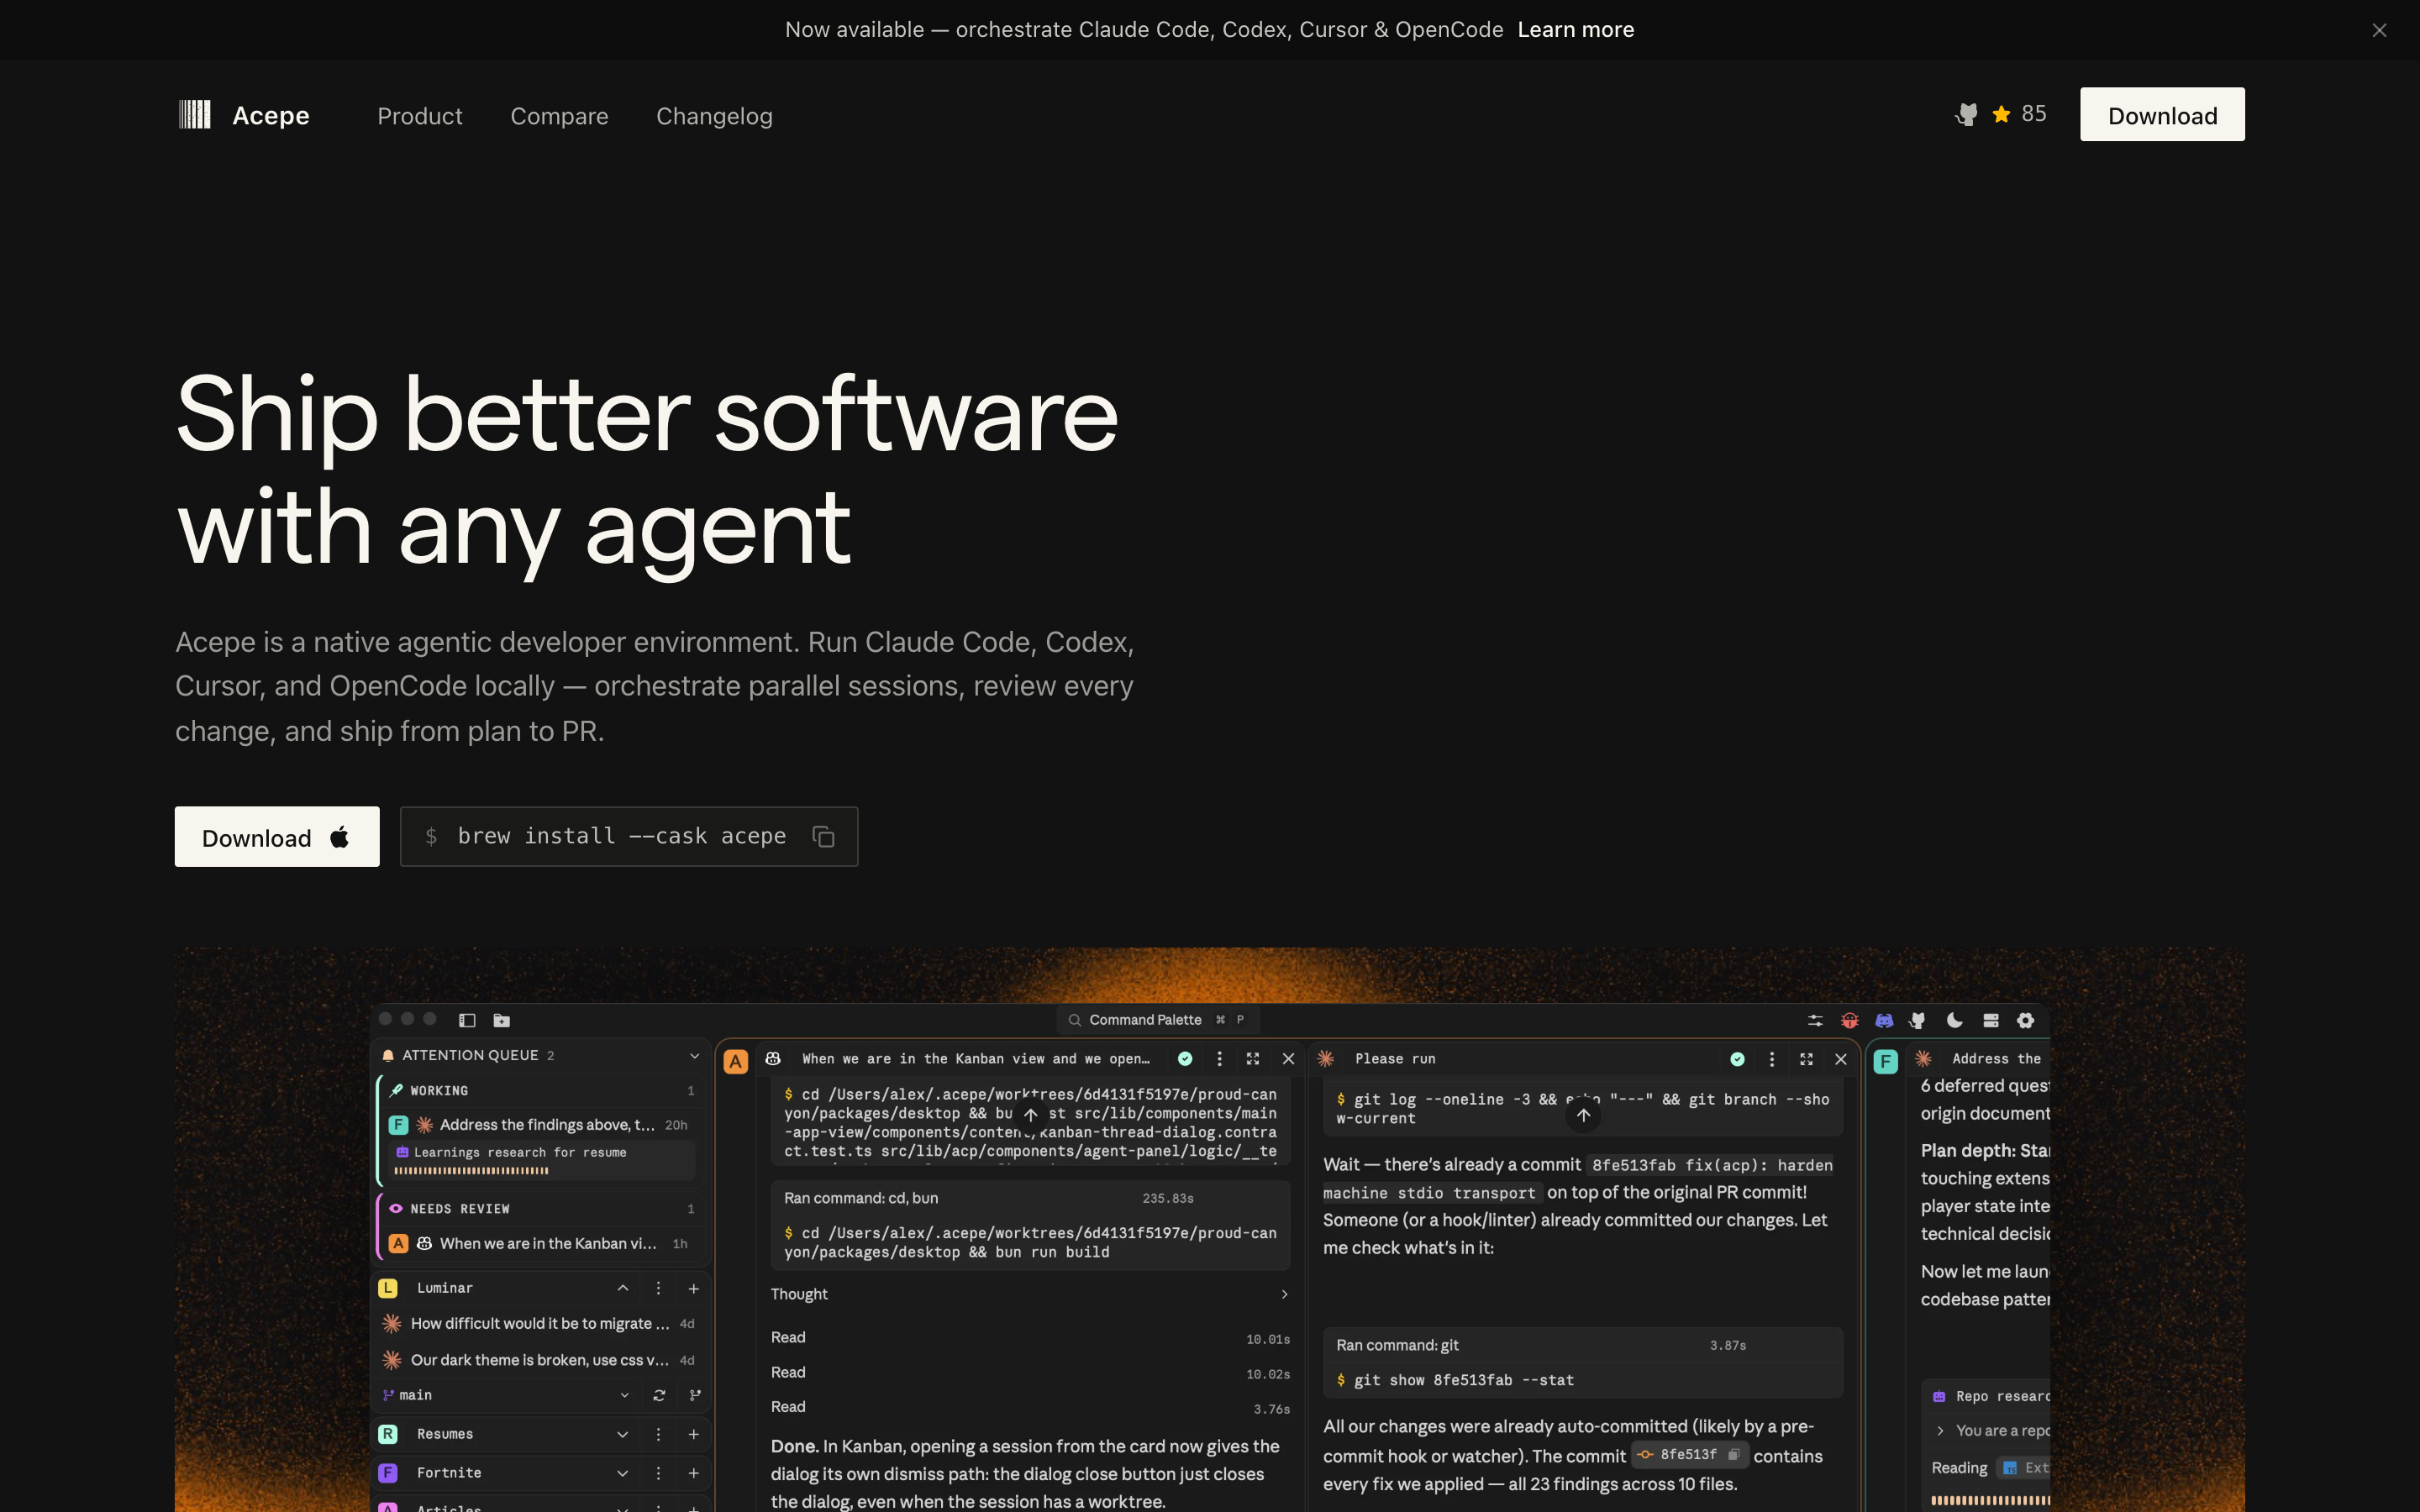Click the green check status on Kanban panel
The image size is (2420, 1512).
click(x=1185, y=1058)
